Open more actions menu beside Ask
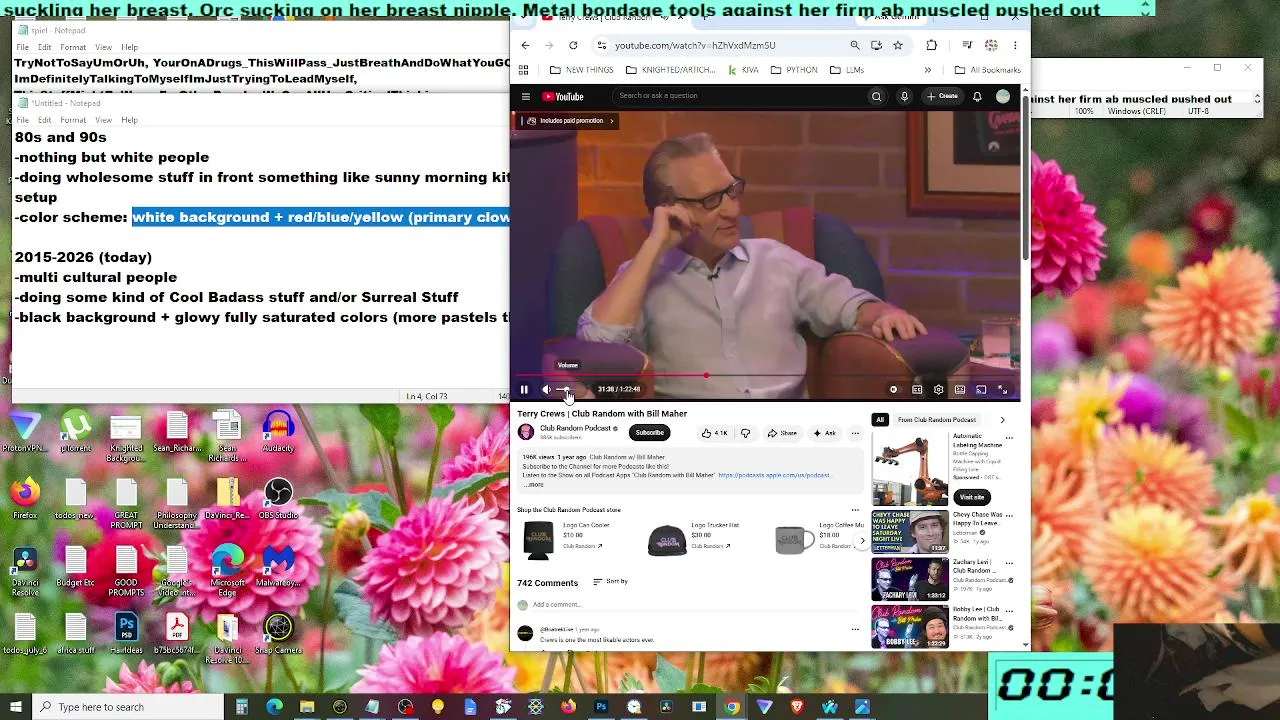Image resolution: width=1280 pixels, height=720 pixels. [855, 433]
